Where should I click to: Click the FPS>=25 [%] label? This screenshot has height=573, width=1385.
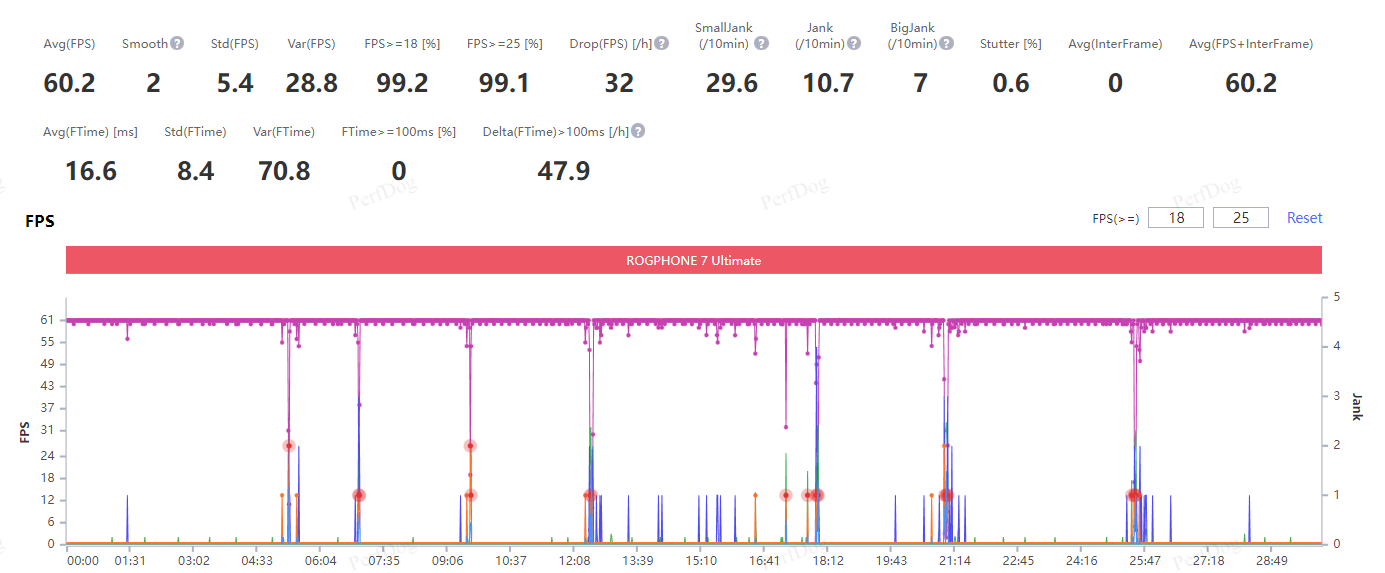[505, 44]
